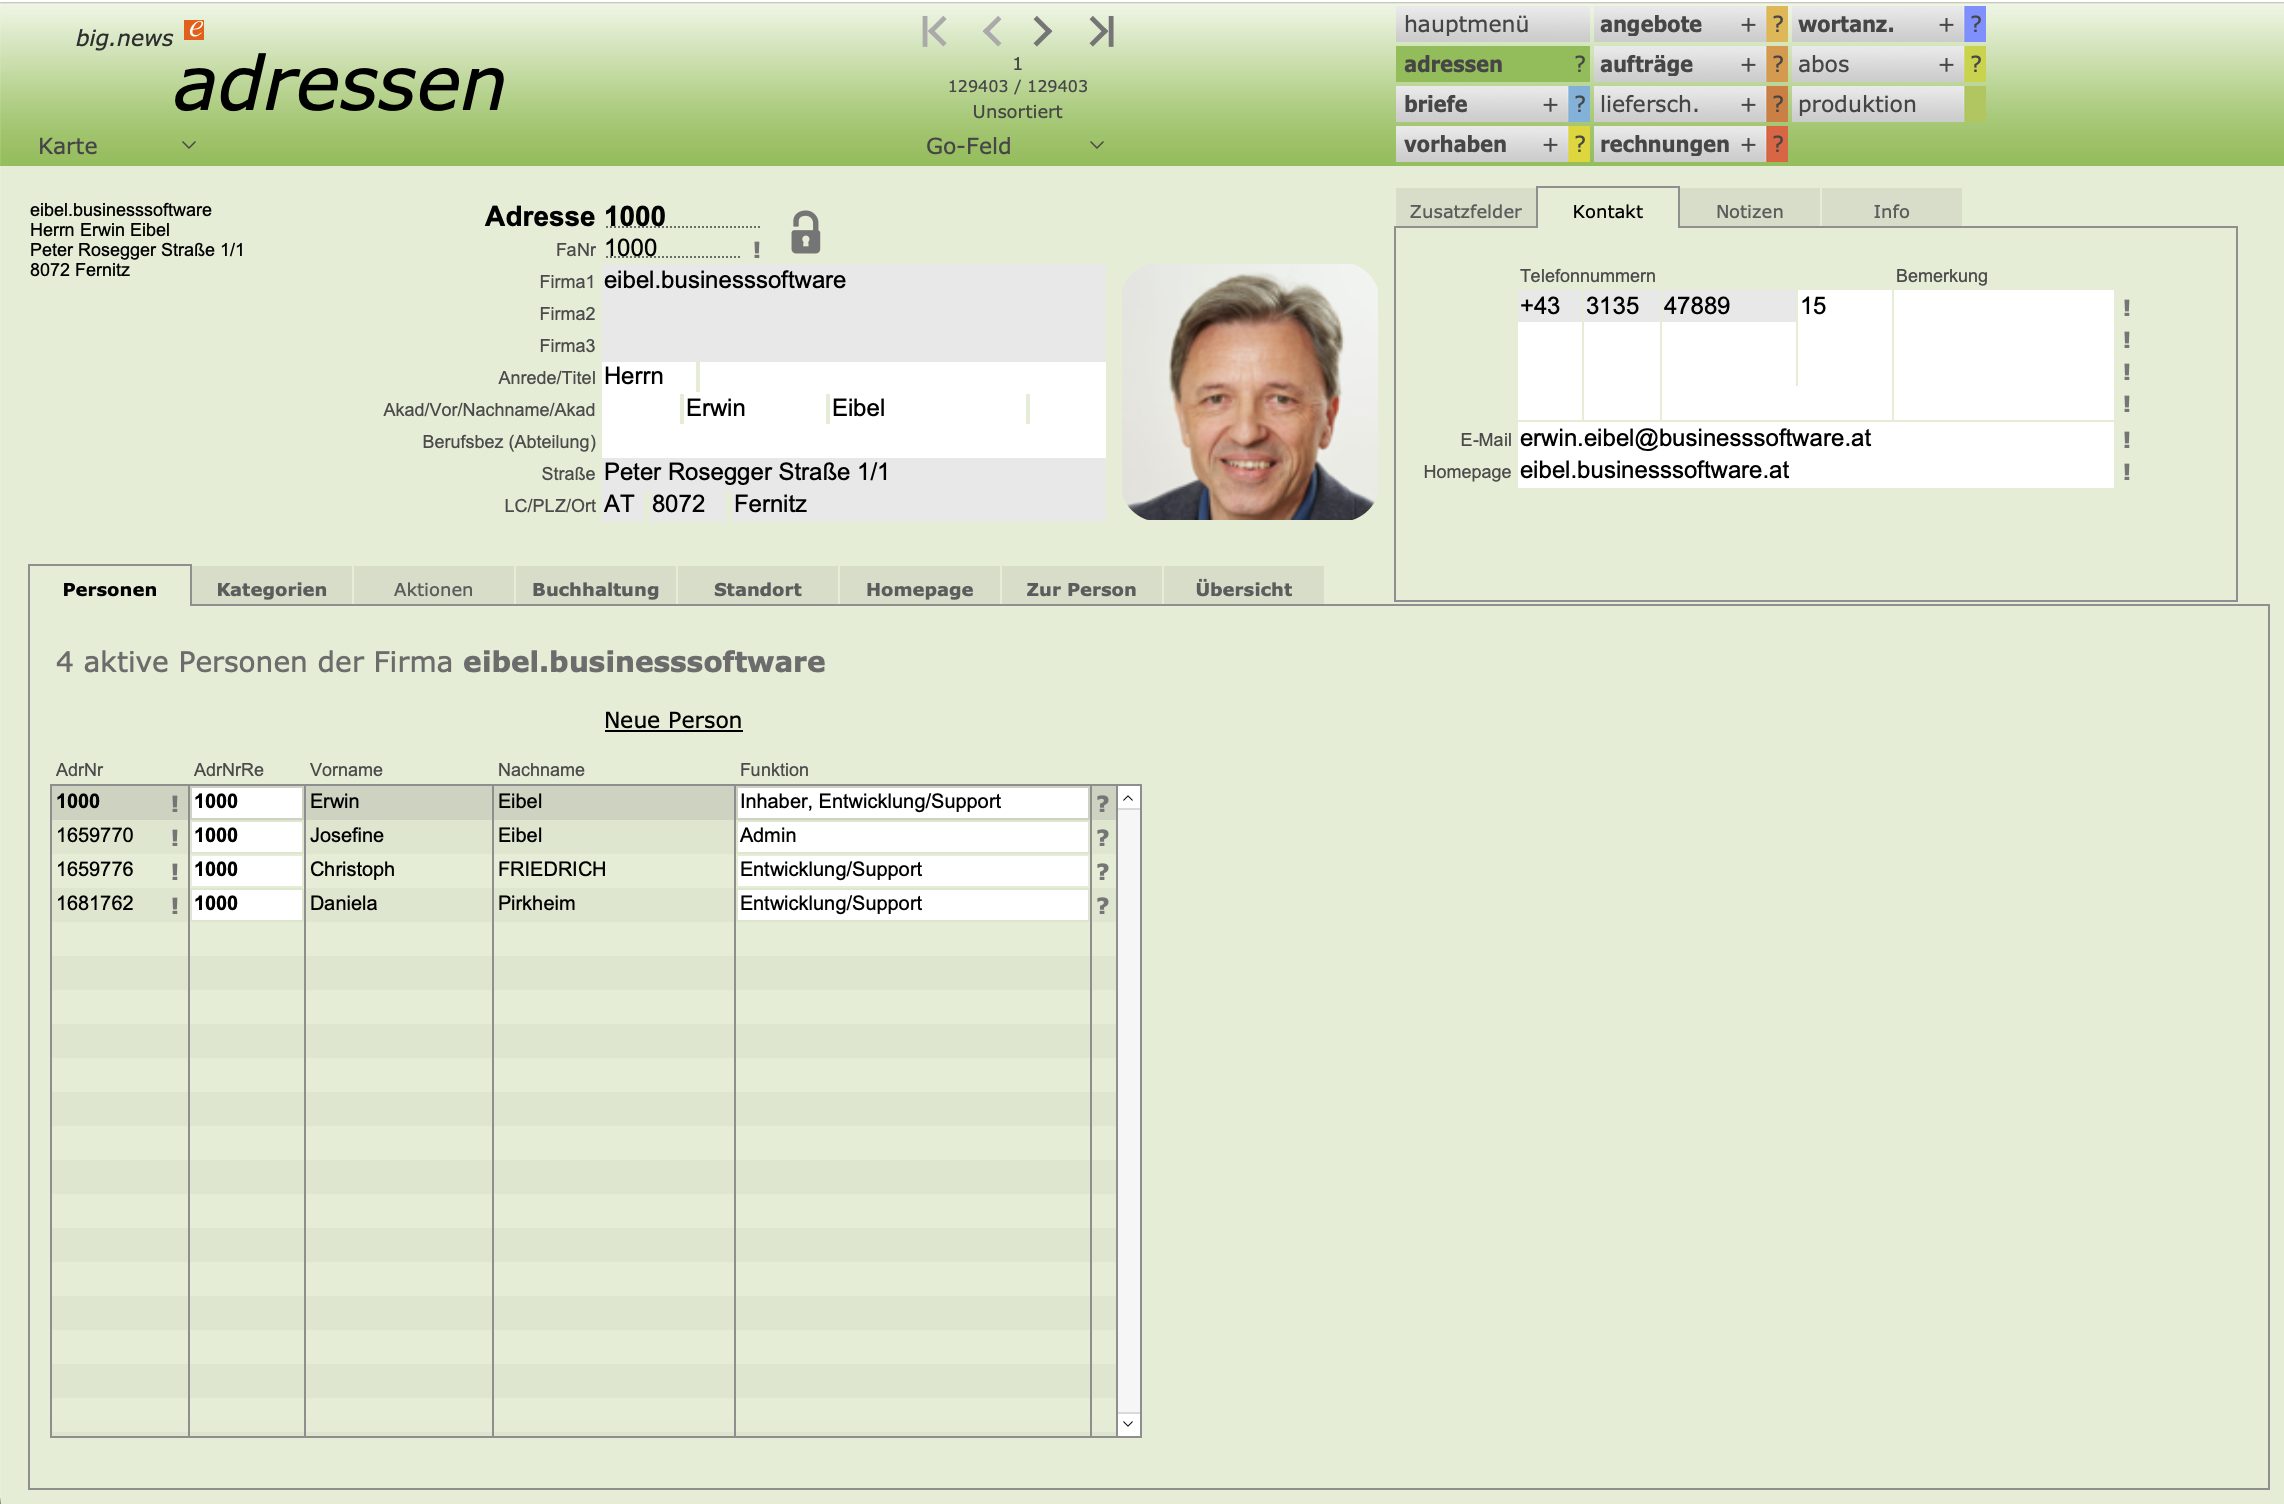Open the rechnungen module
The image size is (2284, 1504).
[1664, 144]
